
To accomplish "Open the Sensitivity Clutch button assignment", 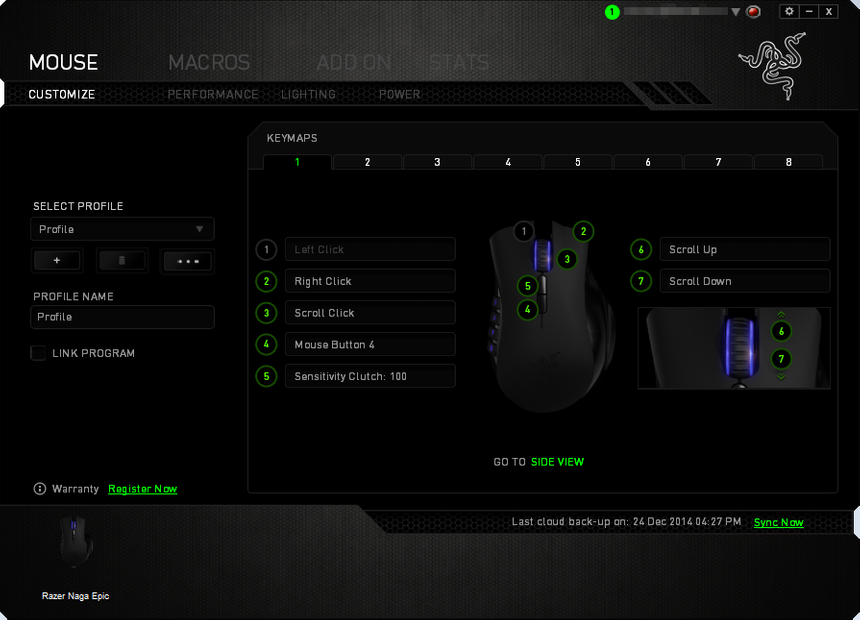I will click(369, 376).
